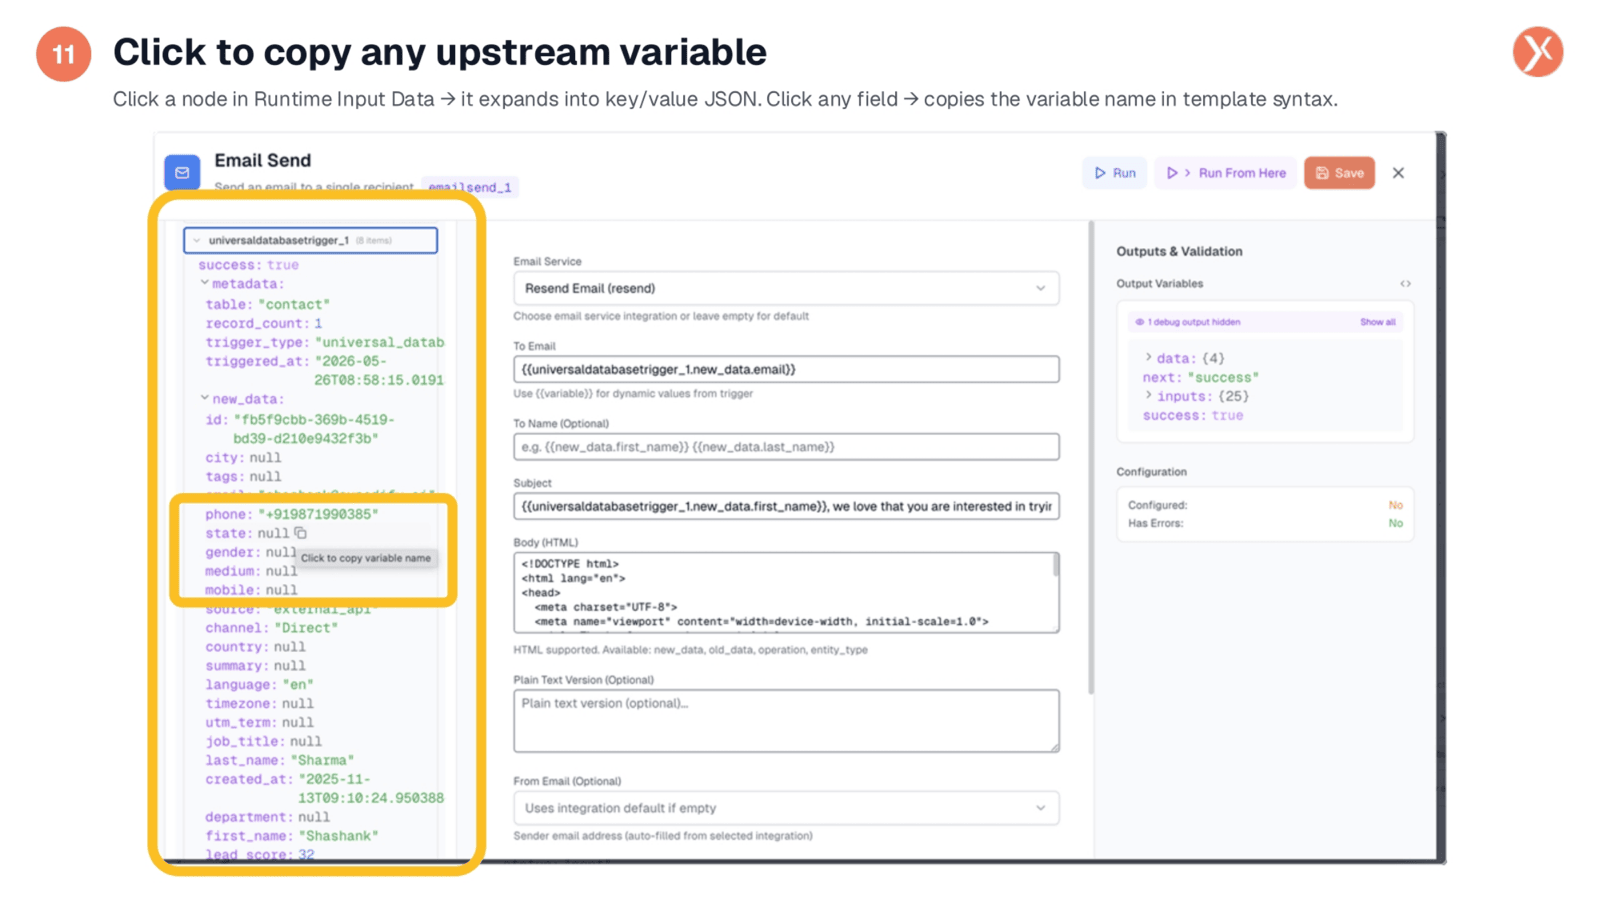
Task: Click the language: "en" field
Action: [x=259, y=685]
